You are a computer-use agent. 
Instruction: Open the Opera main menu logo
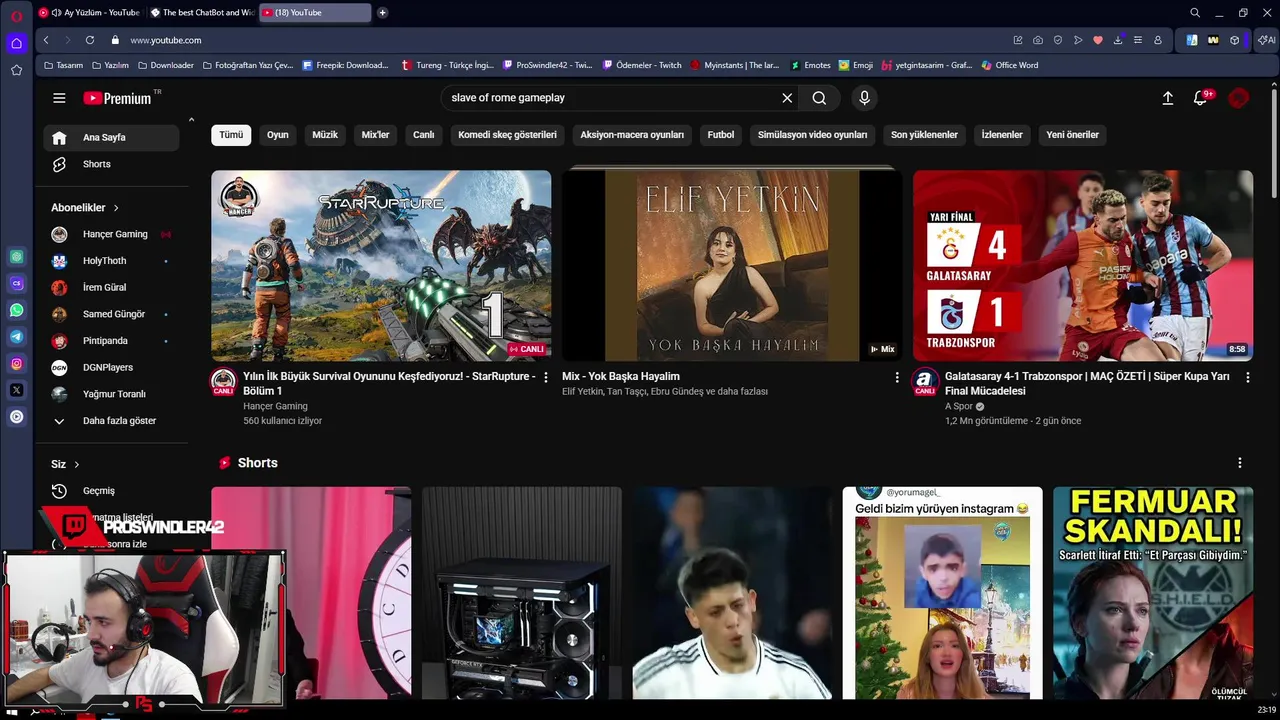(x=16, y=15)
